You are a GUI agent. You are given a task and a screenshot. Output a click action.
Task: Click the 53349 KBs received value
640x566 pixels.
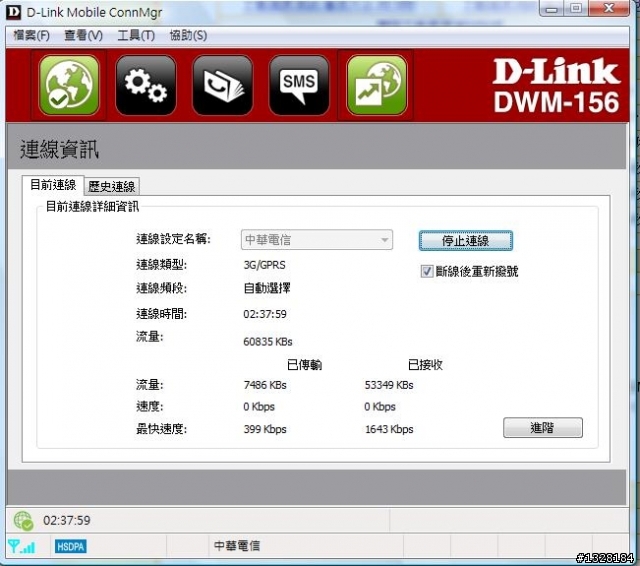click(x=389, y=385)
